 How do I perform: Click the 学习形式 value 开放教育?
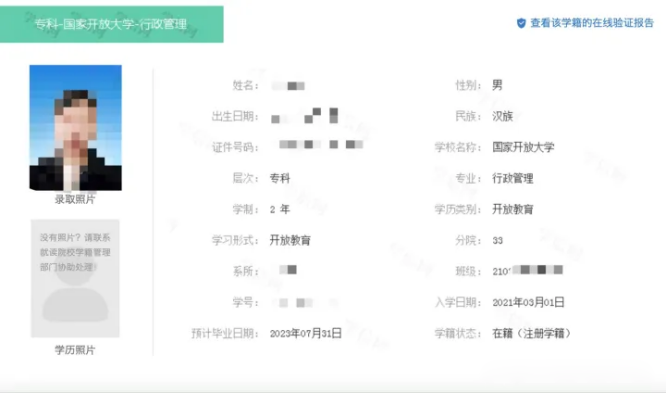290,240
